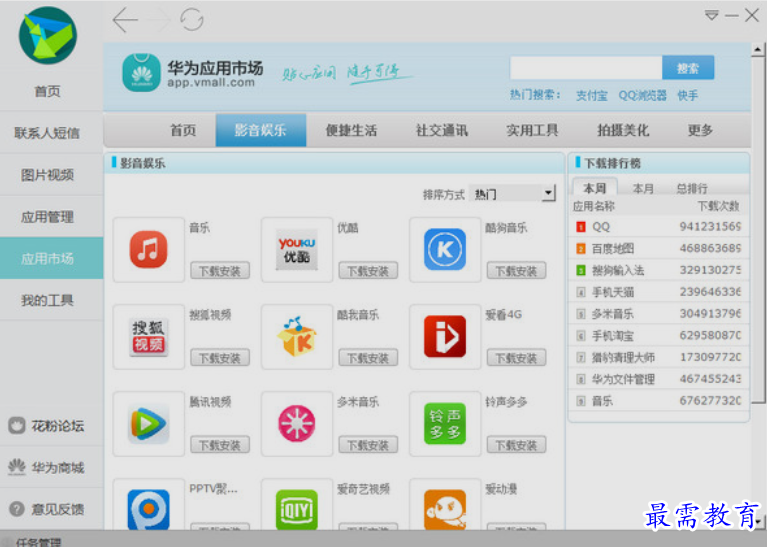Open 华为商城 store link
767x547 pixels.
point(46,467)
